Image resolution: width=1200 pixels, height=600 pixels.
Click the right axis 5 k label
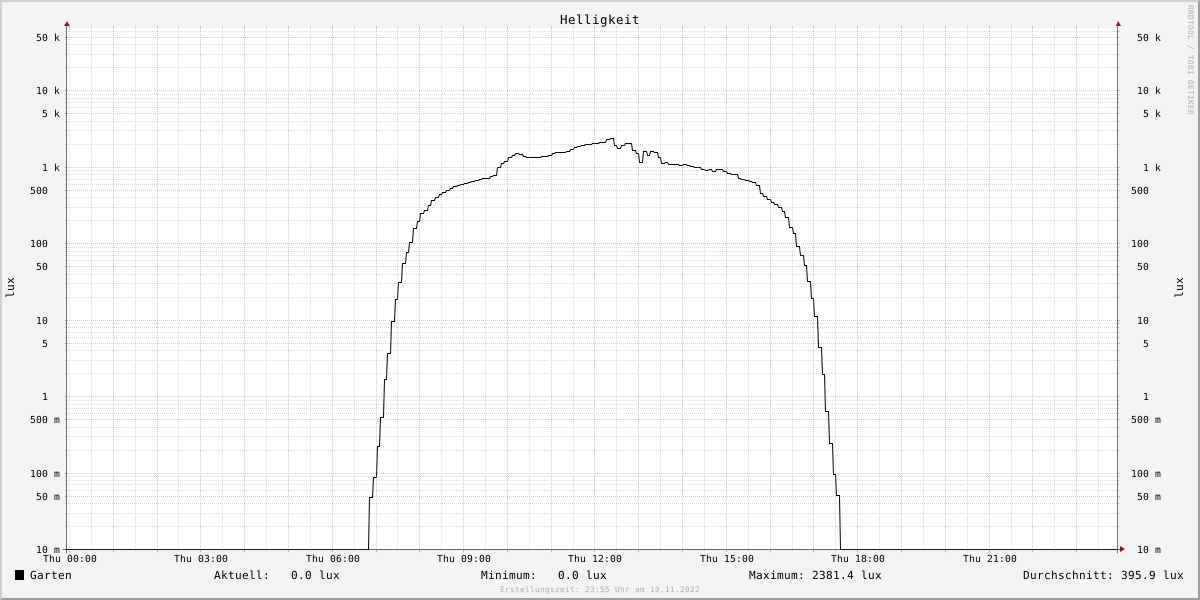click(1152, 114)
